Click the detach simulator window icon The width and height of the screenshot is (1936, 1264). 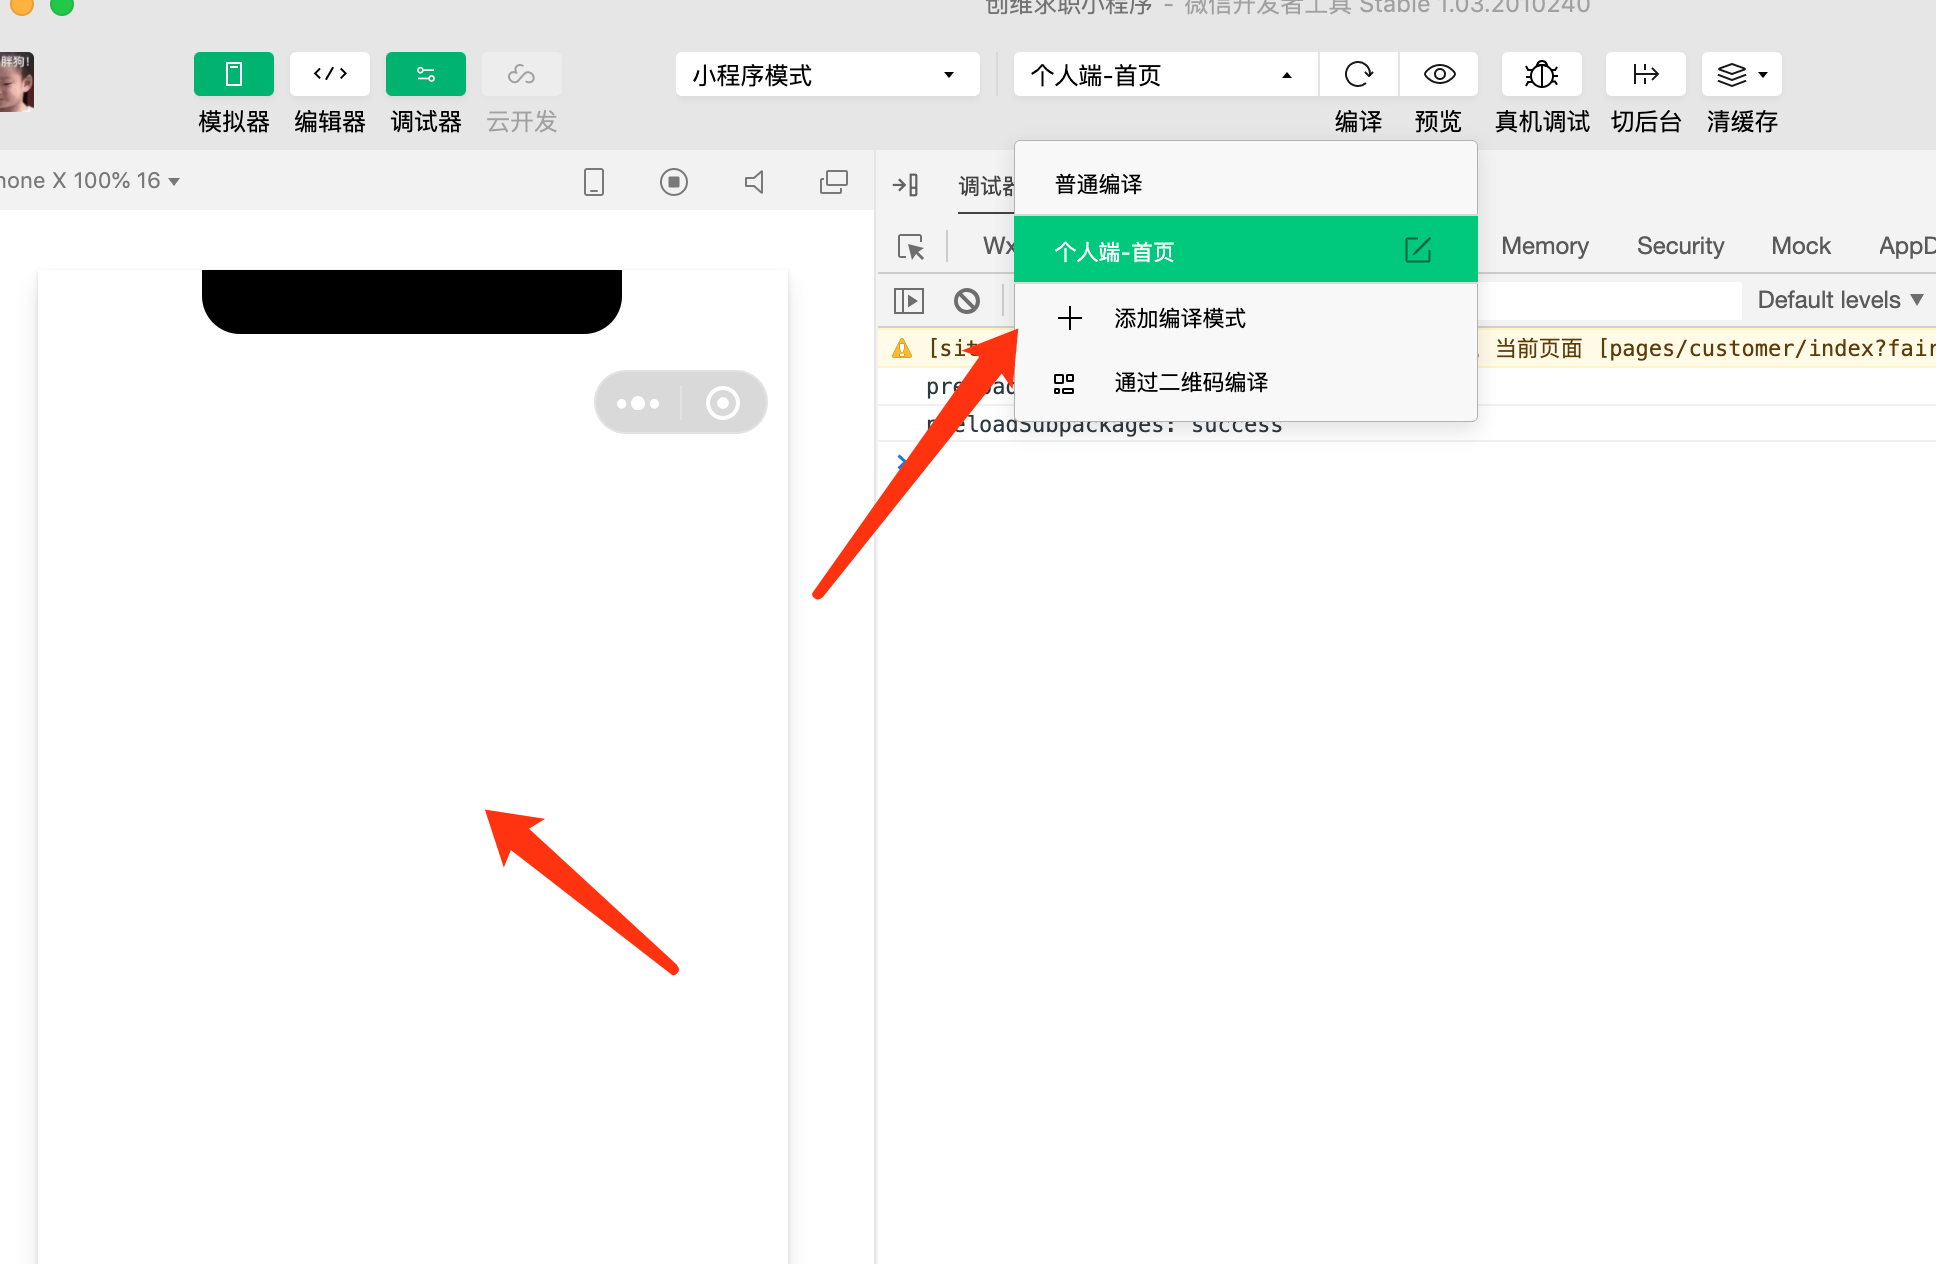click(833, 182)
